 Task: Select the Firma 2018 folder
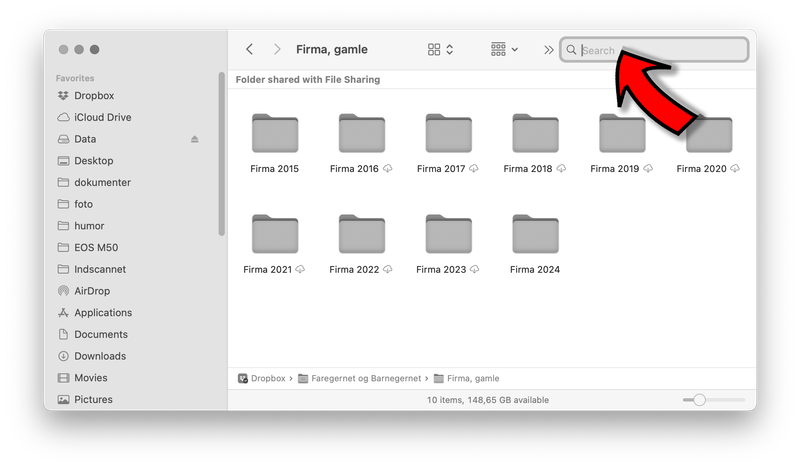coord(535,133)
